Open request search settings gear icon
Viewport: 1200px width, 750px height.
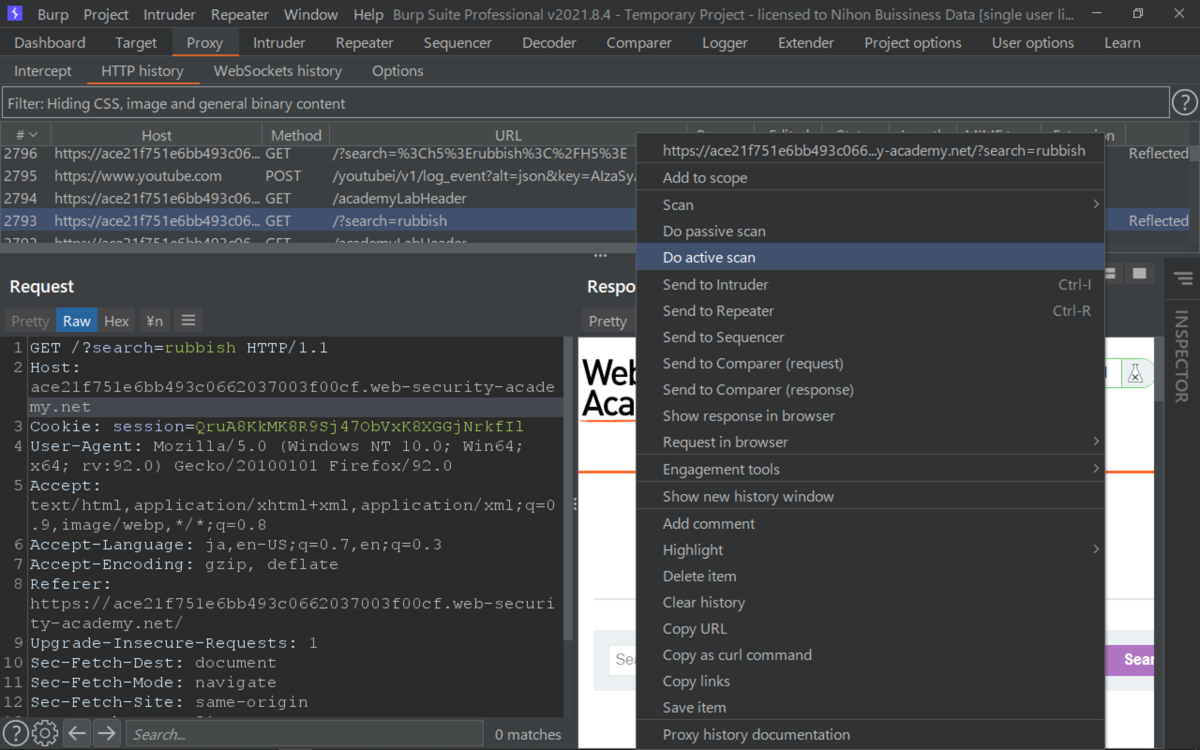[45, 734]
